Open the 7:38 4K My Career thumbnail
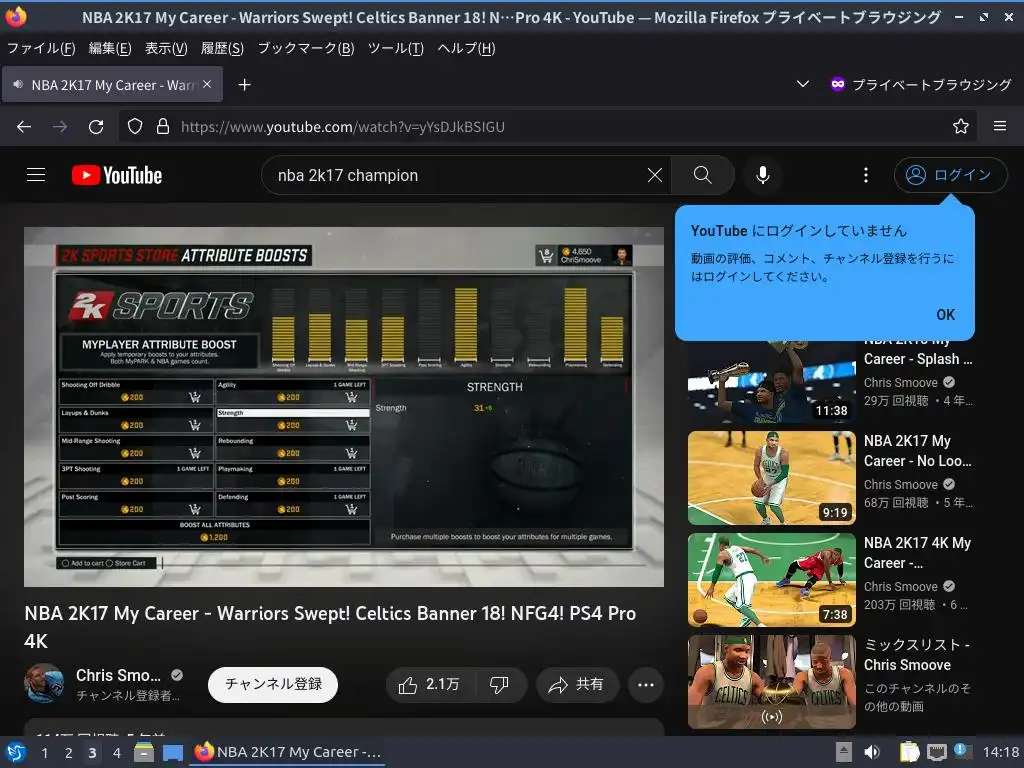This screenshot has width=1024, height=768. 771,580
